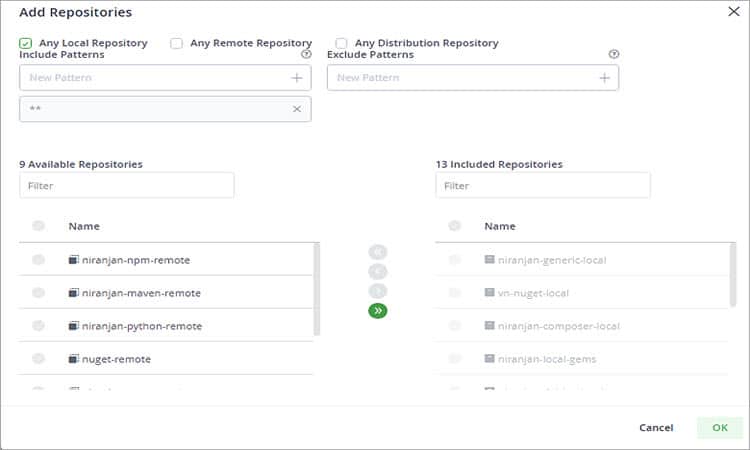This screenshot has height=450, width=750.
Task: Click the niranjan-npm-remote repository icon
Action: pyautogui.click(x=73, y=260)
